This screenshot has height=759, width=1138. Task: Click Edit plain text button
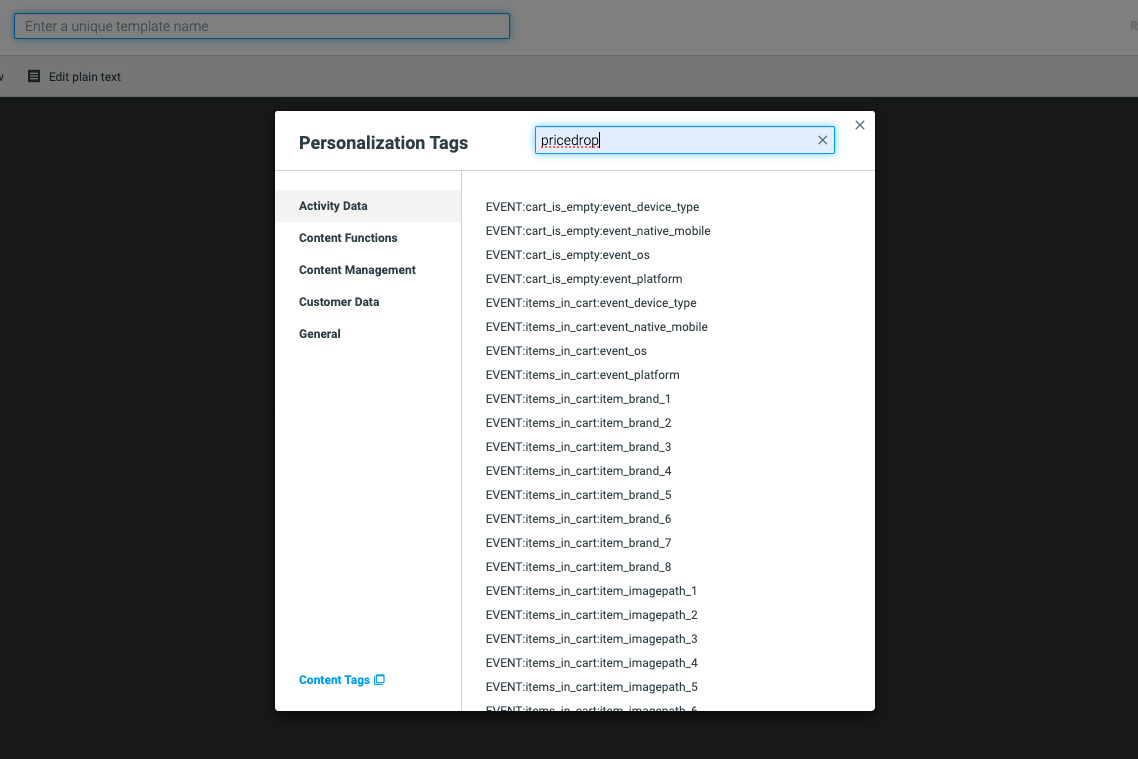point(74,76)
